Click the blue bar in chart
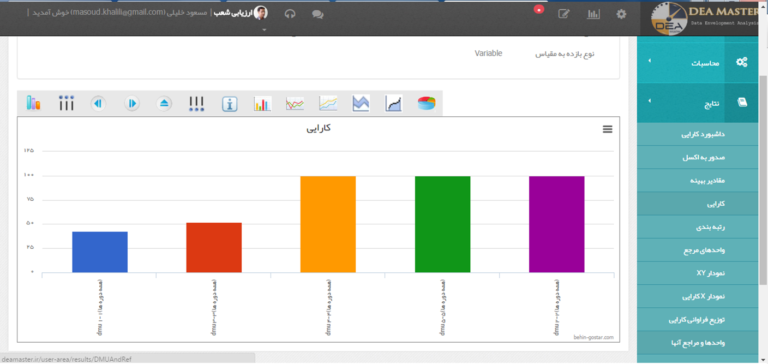 coord(100,252)
